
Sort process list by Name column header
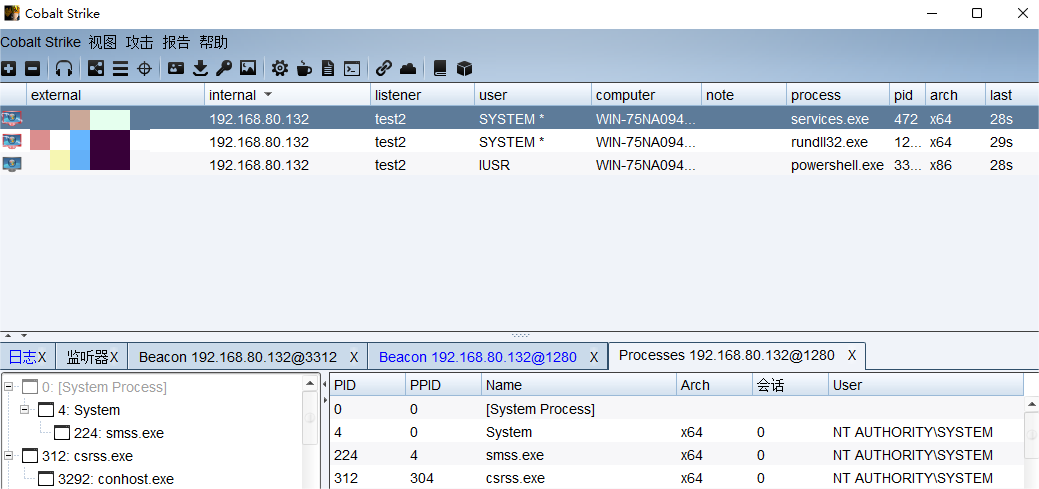click(x=578, y=385)
